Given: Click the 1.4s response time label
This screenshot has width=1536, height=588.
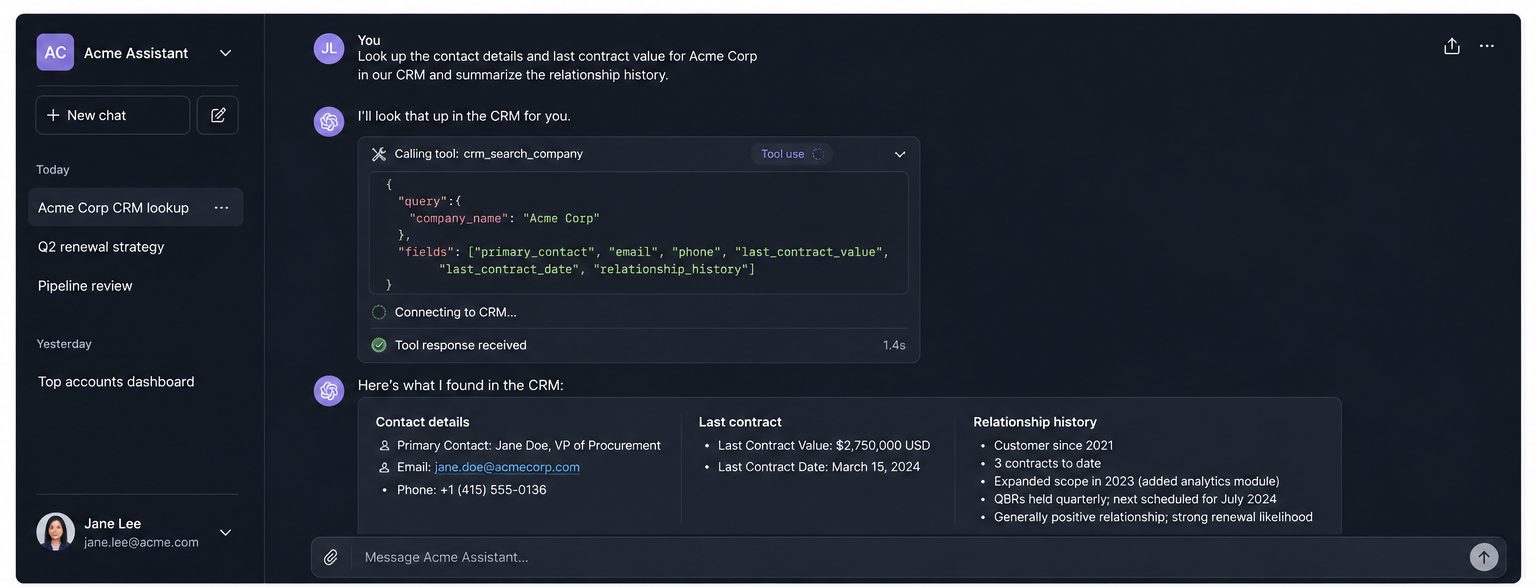Looking at the screenshot, I should 894,345.
